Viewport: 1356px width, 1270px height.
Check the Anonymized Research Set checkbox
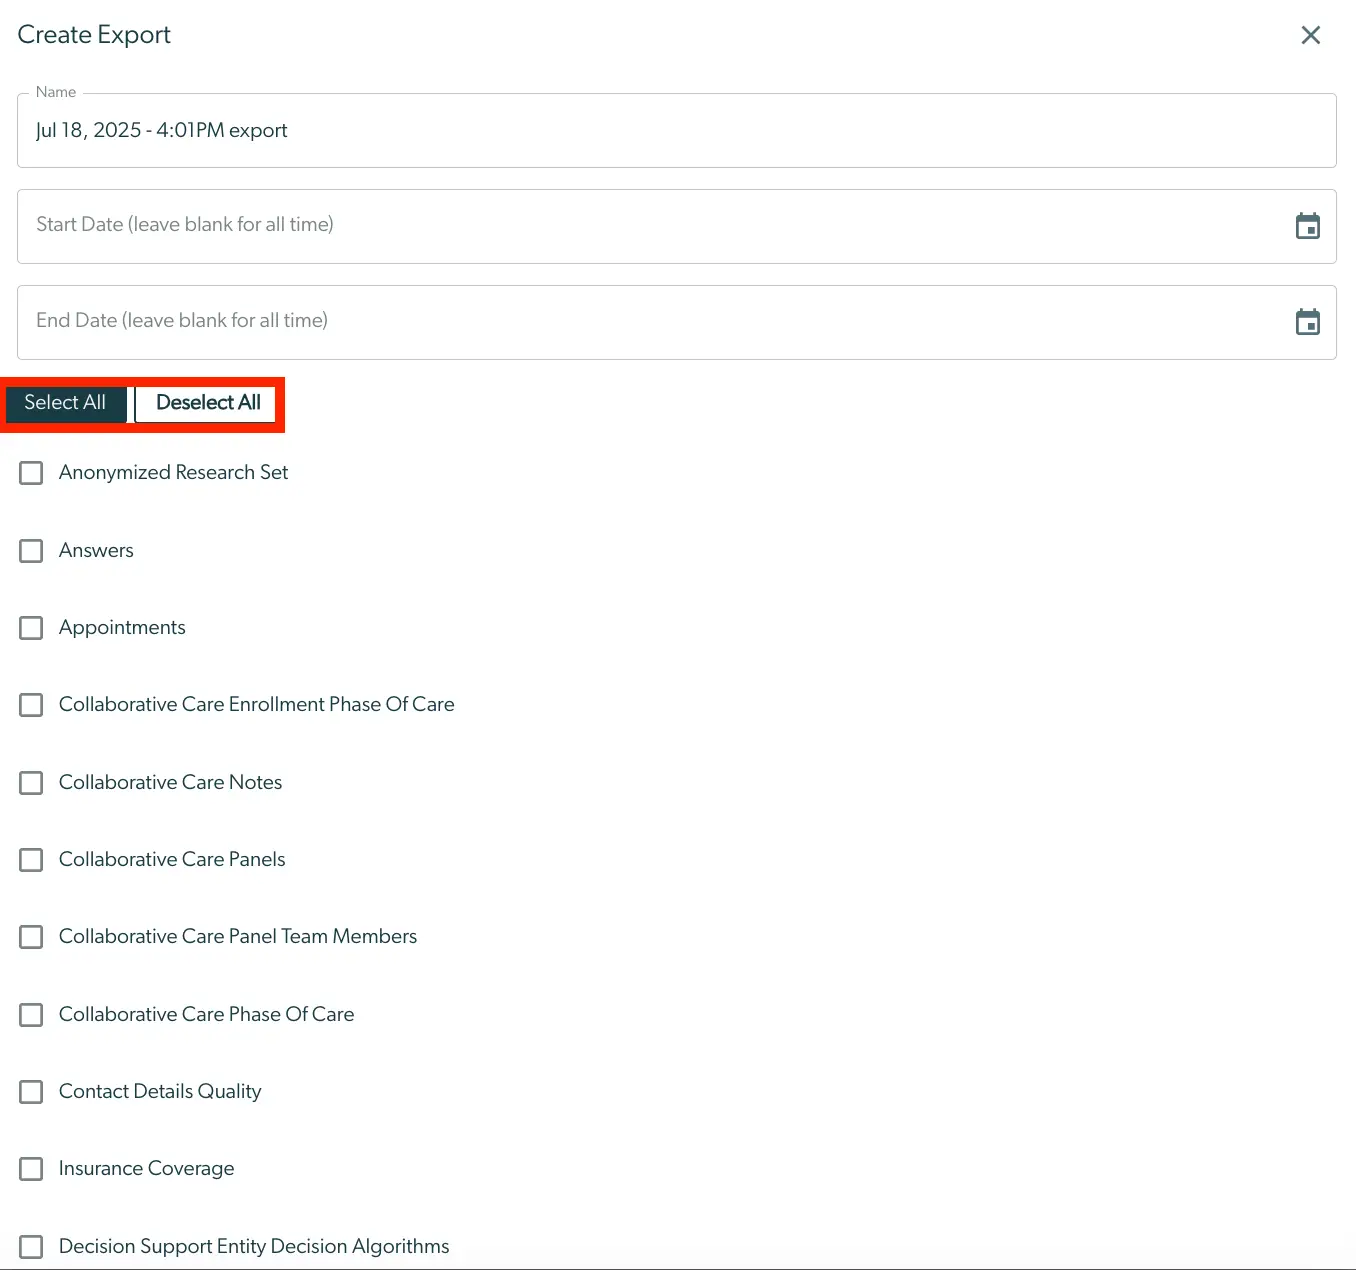(31, 473)
